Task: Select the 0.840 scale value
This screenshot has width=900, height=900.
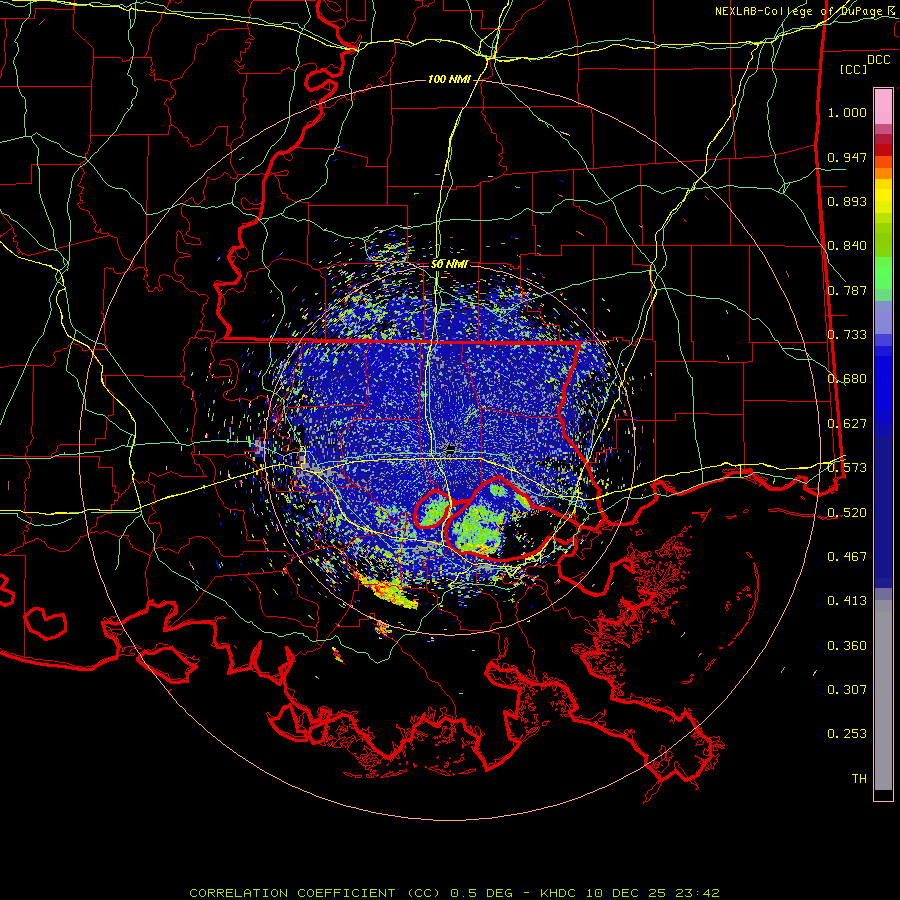Action: 847,246
